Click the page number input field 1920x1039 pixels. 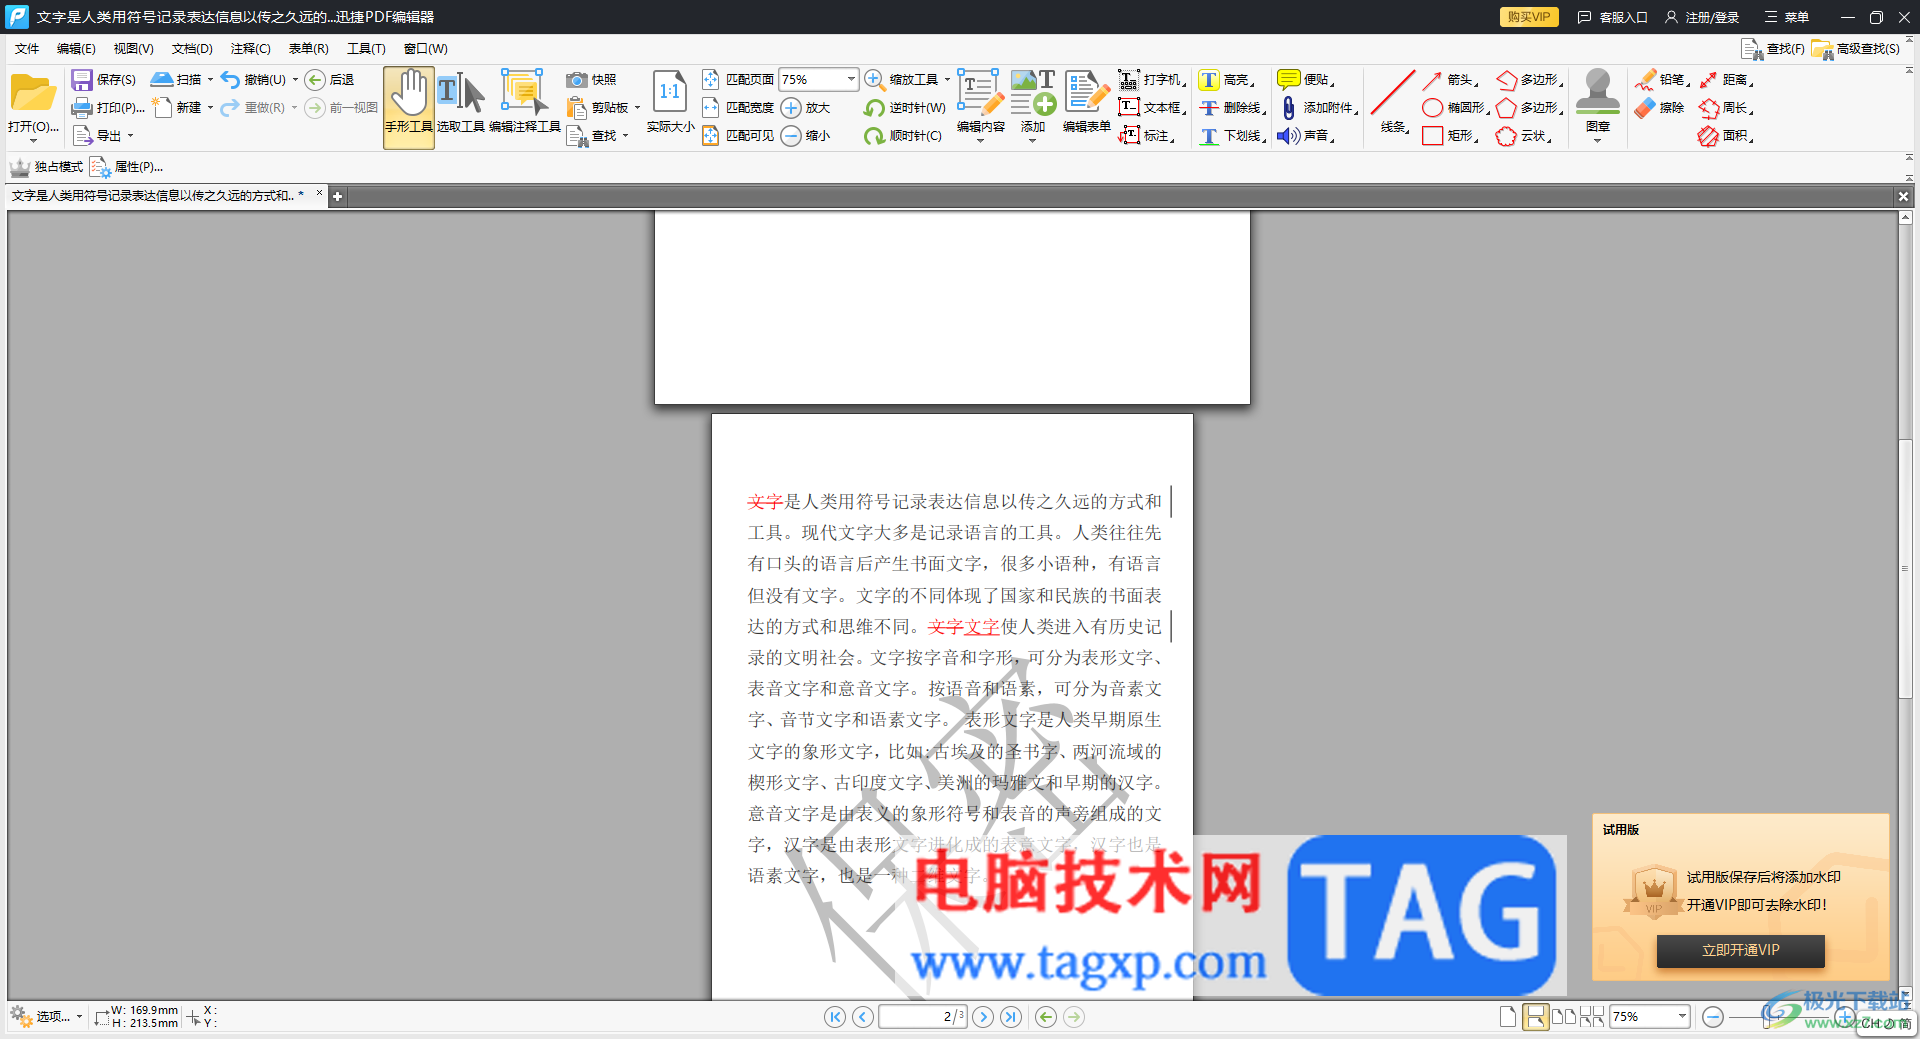tap(922, 1017)
